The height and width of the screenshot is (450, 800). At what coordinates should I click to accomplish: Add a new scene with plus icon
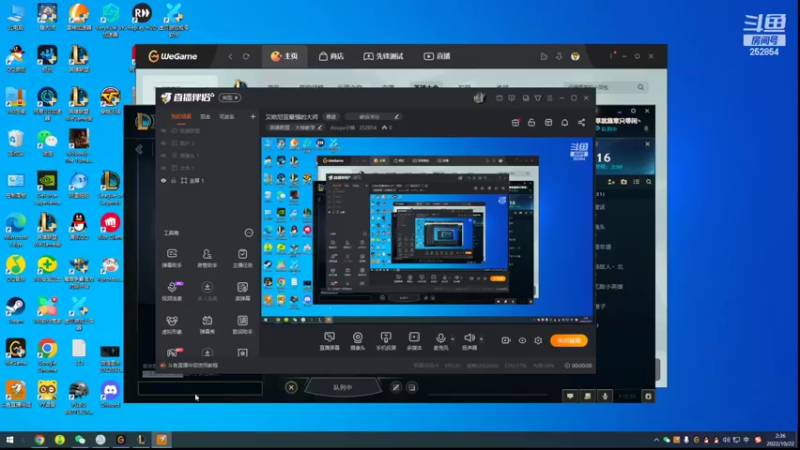coord(253,117)
